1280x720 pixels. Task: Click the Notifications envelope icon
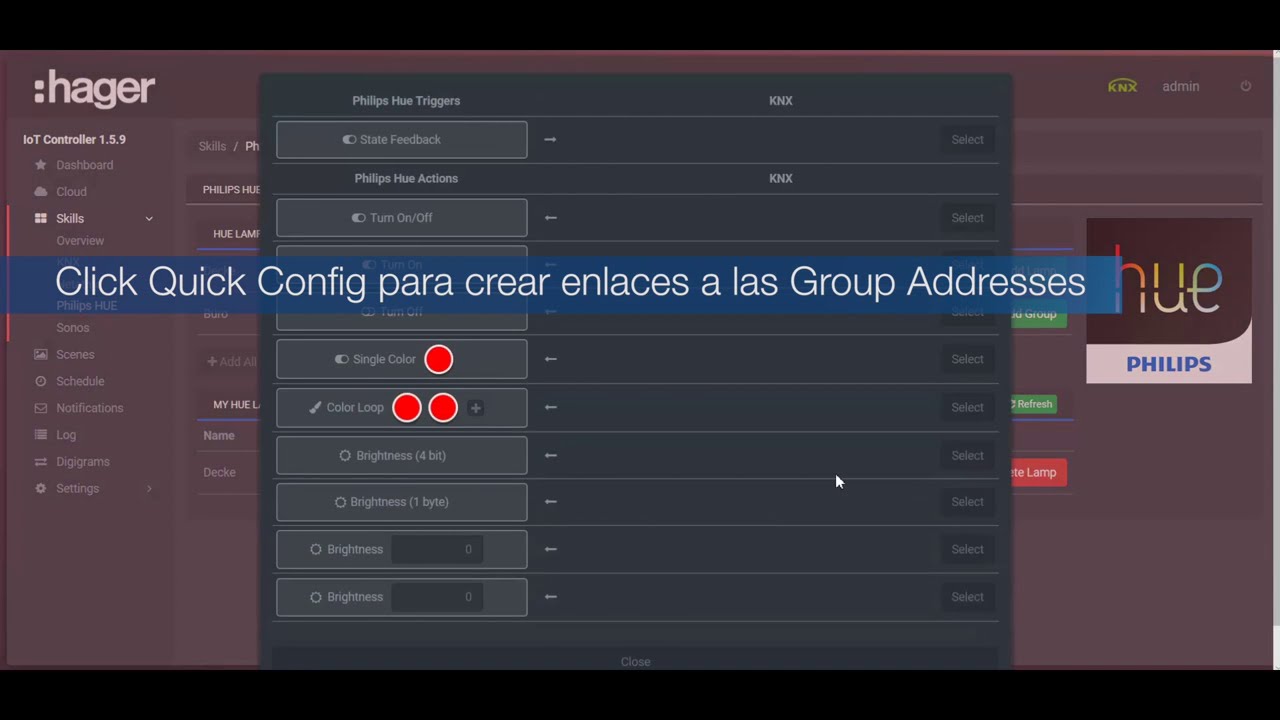pyautogui.click(x=40, y=408)
